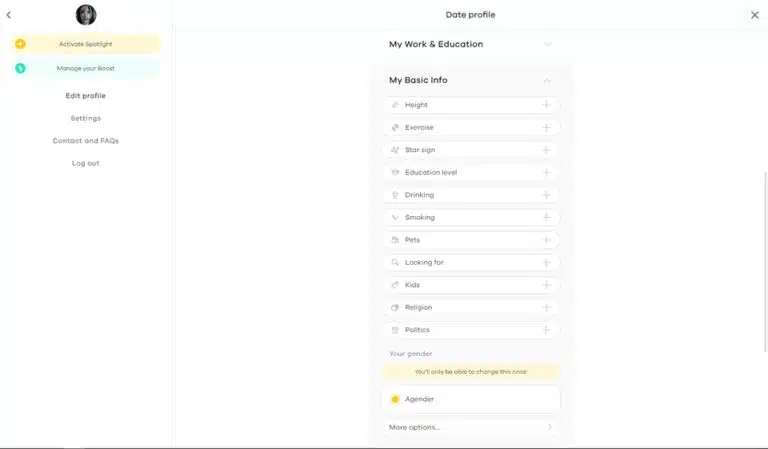Select the Agender gender radio option

(395, 399)
